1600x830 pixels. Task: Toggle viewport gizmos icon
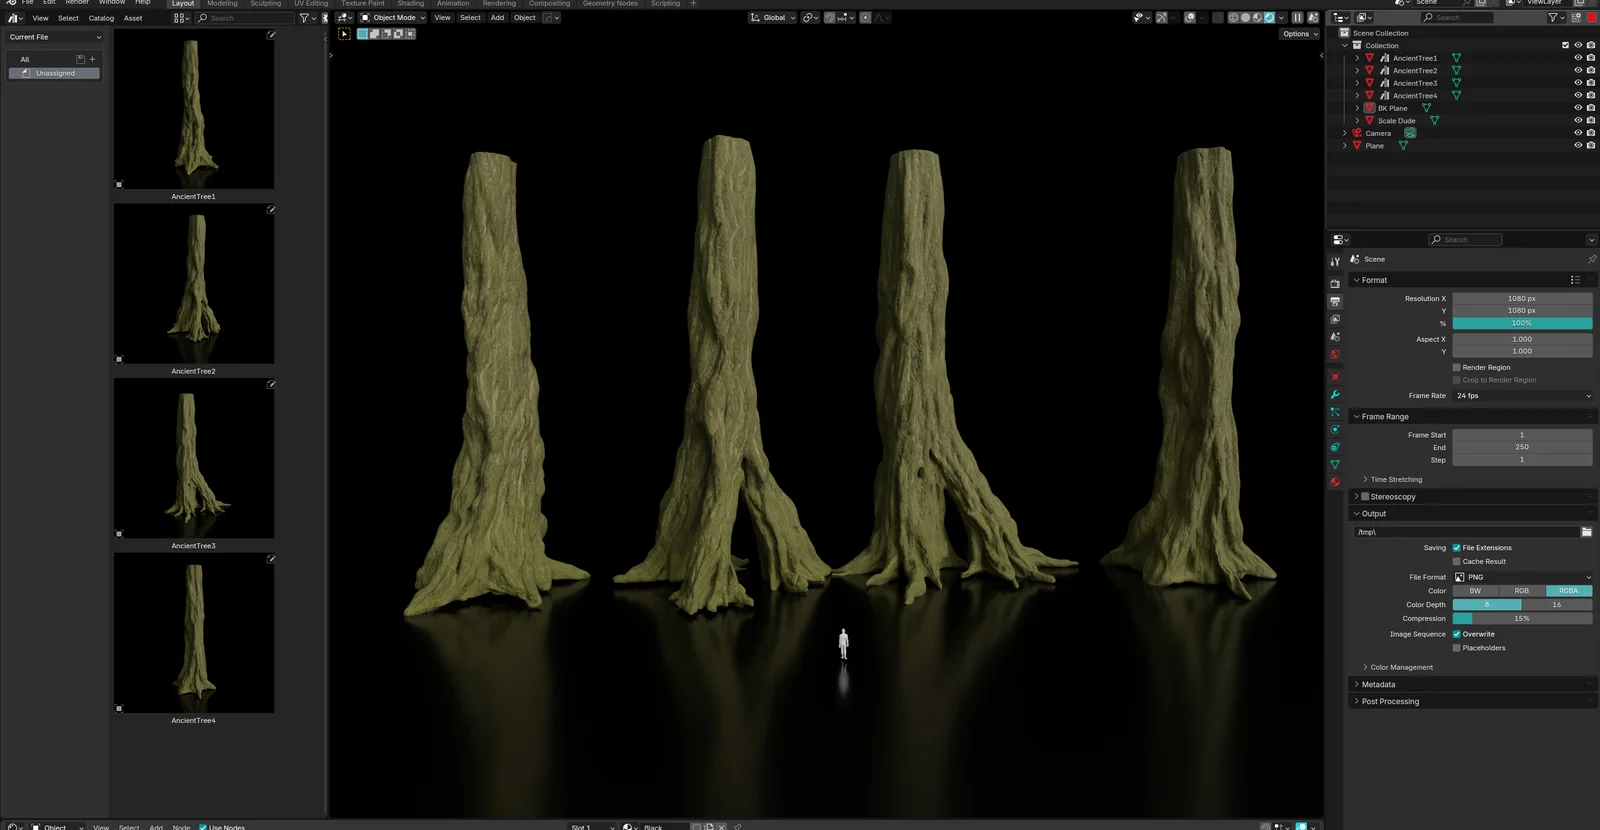tap(1161, 17)
